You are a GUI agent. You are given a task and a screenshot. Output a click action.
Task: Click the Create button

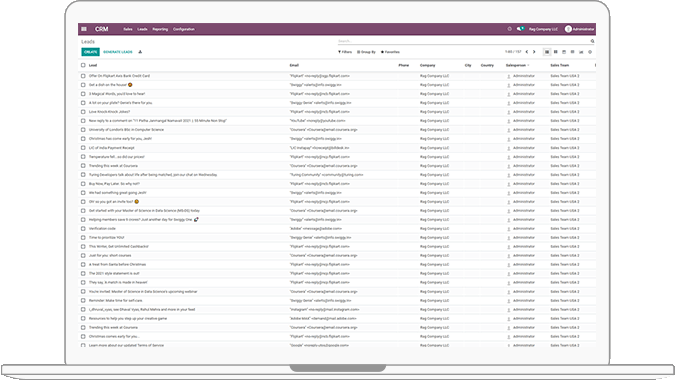[90, 52]
